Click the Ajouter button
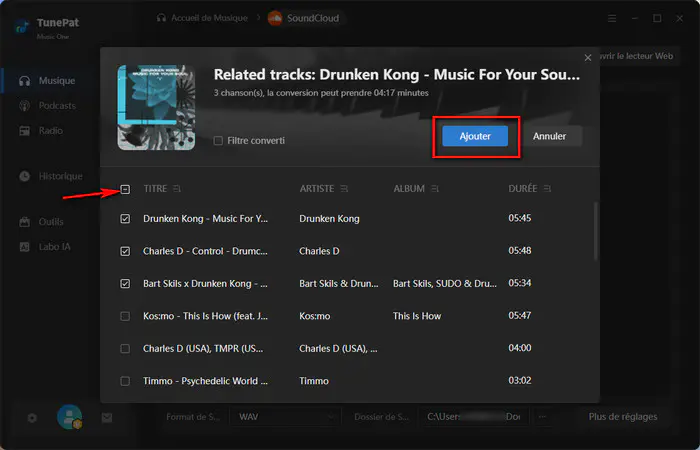 pos(475,136)
